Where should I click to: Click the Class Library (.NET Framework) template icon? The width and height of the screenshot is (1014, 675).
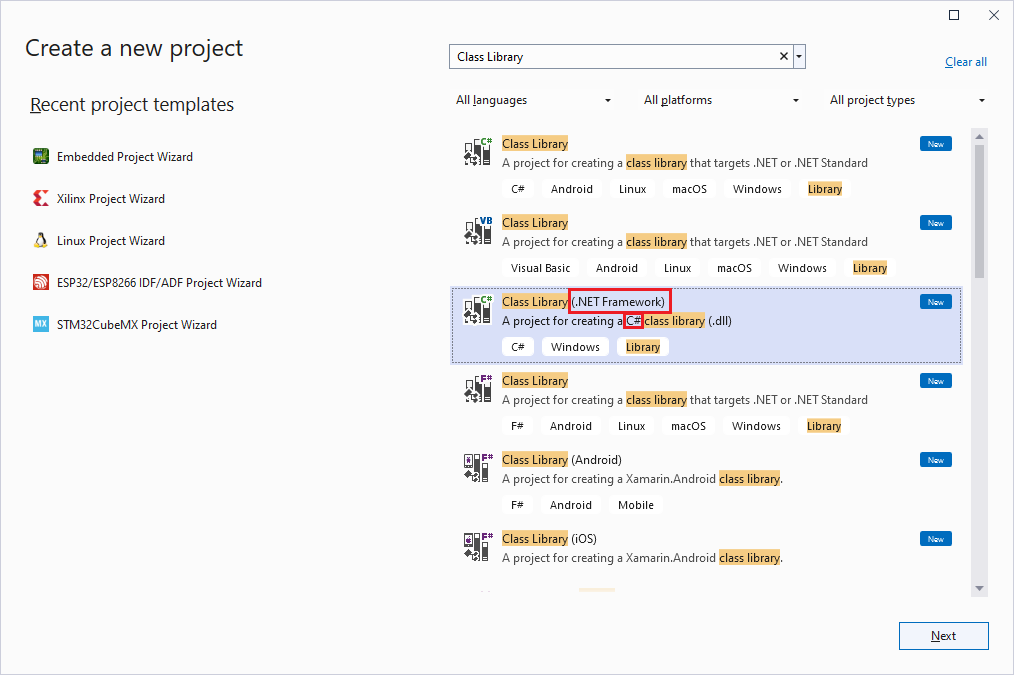[478, 310]
